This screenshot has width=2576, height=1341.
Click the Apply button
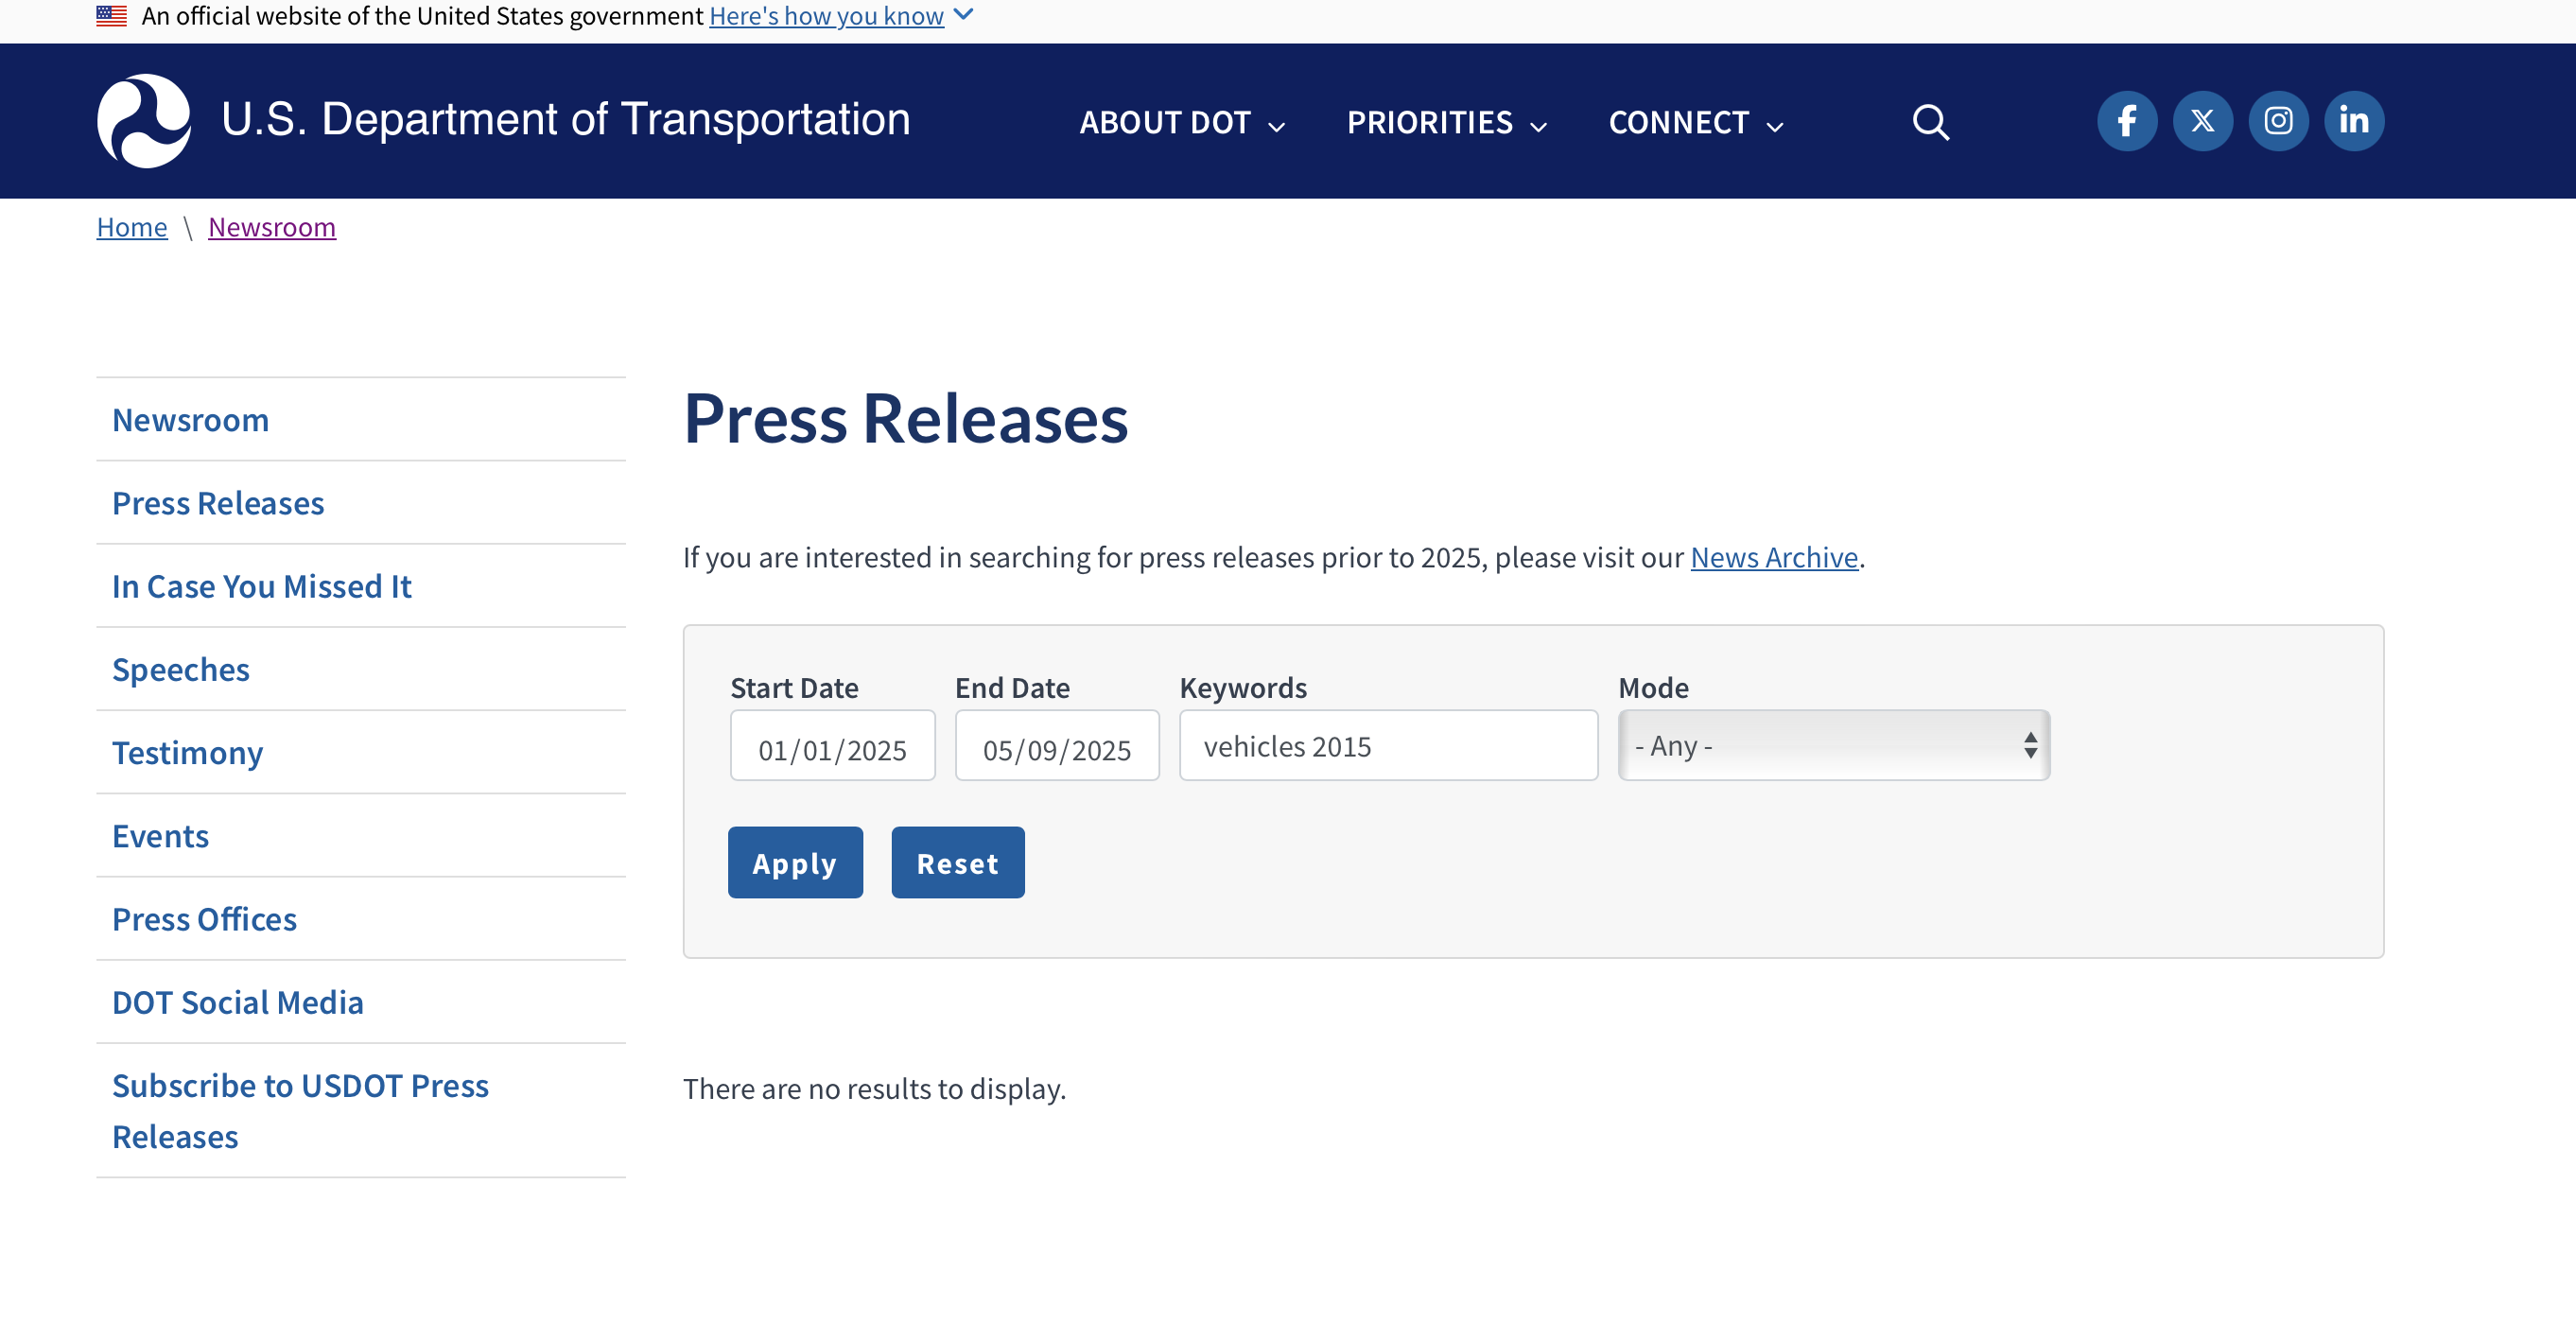tap(795, 862)
